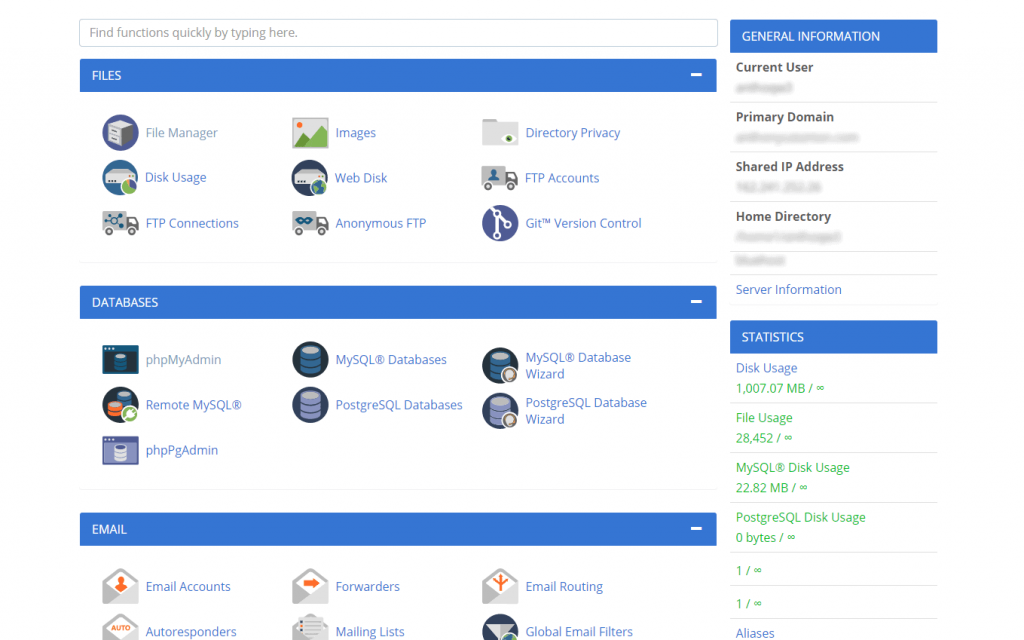Click the Forwarders icon

click(310, 586)
